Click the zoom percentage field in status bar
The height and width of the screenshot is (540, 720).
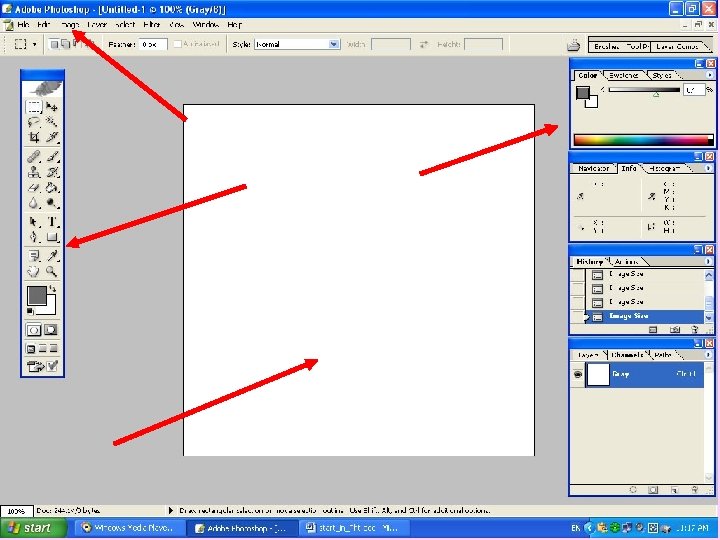[x=17, y=511]
